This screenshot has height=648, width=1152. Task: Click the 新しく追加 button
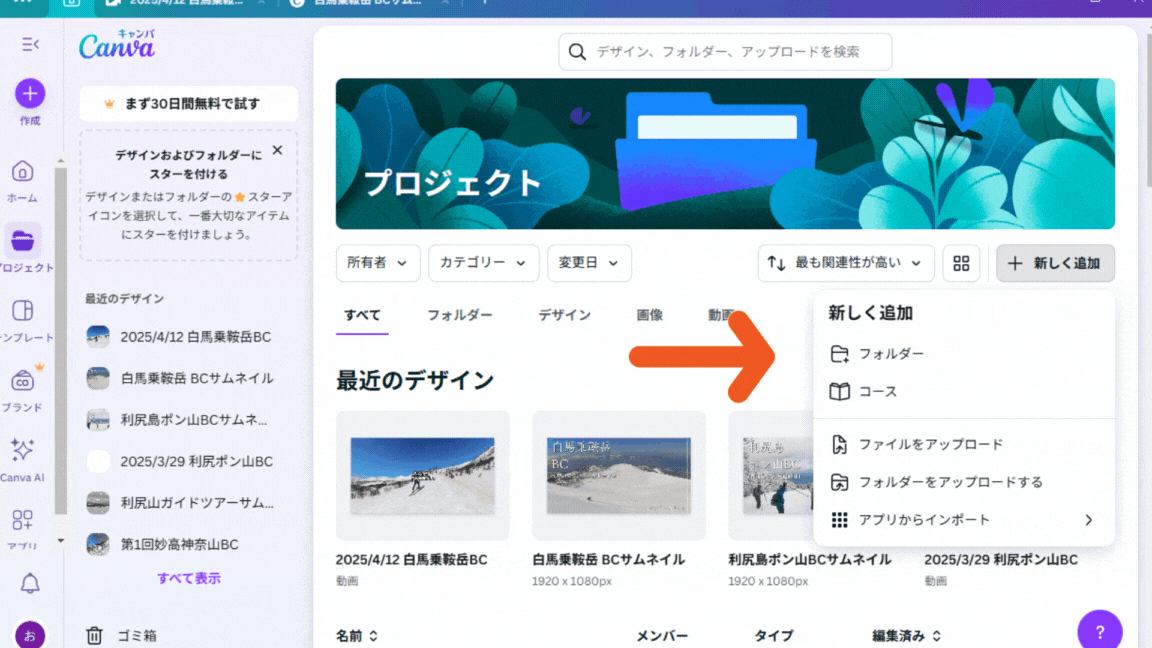click(1055, 263)
